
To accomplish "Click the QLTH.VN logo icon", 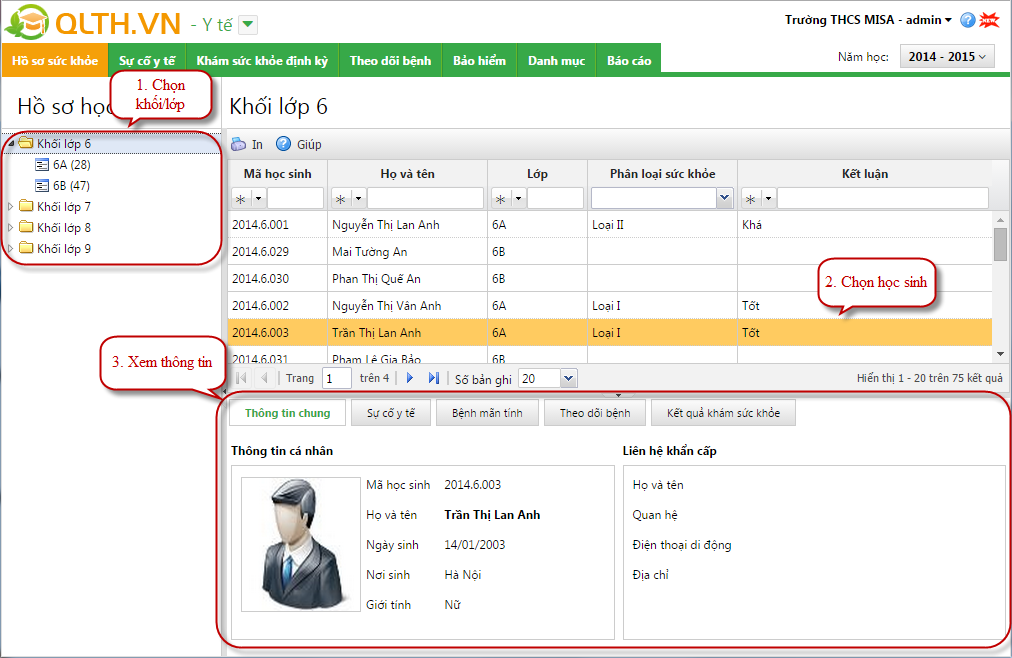I will click(27, 23).
